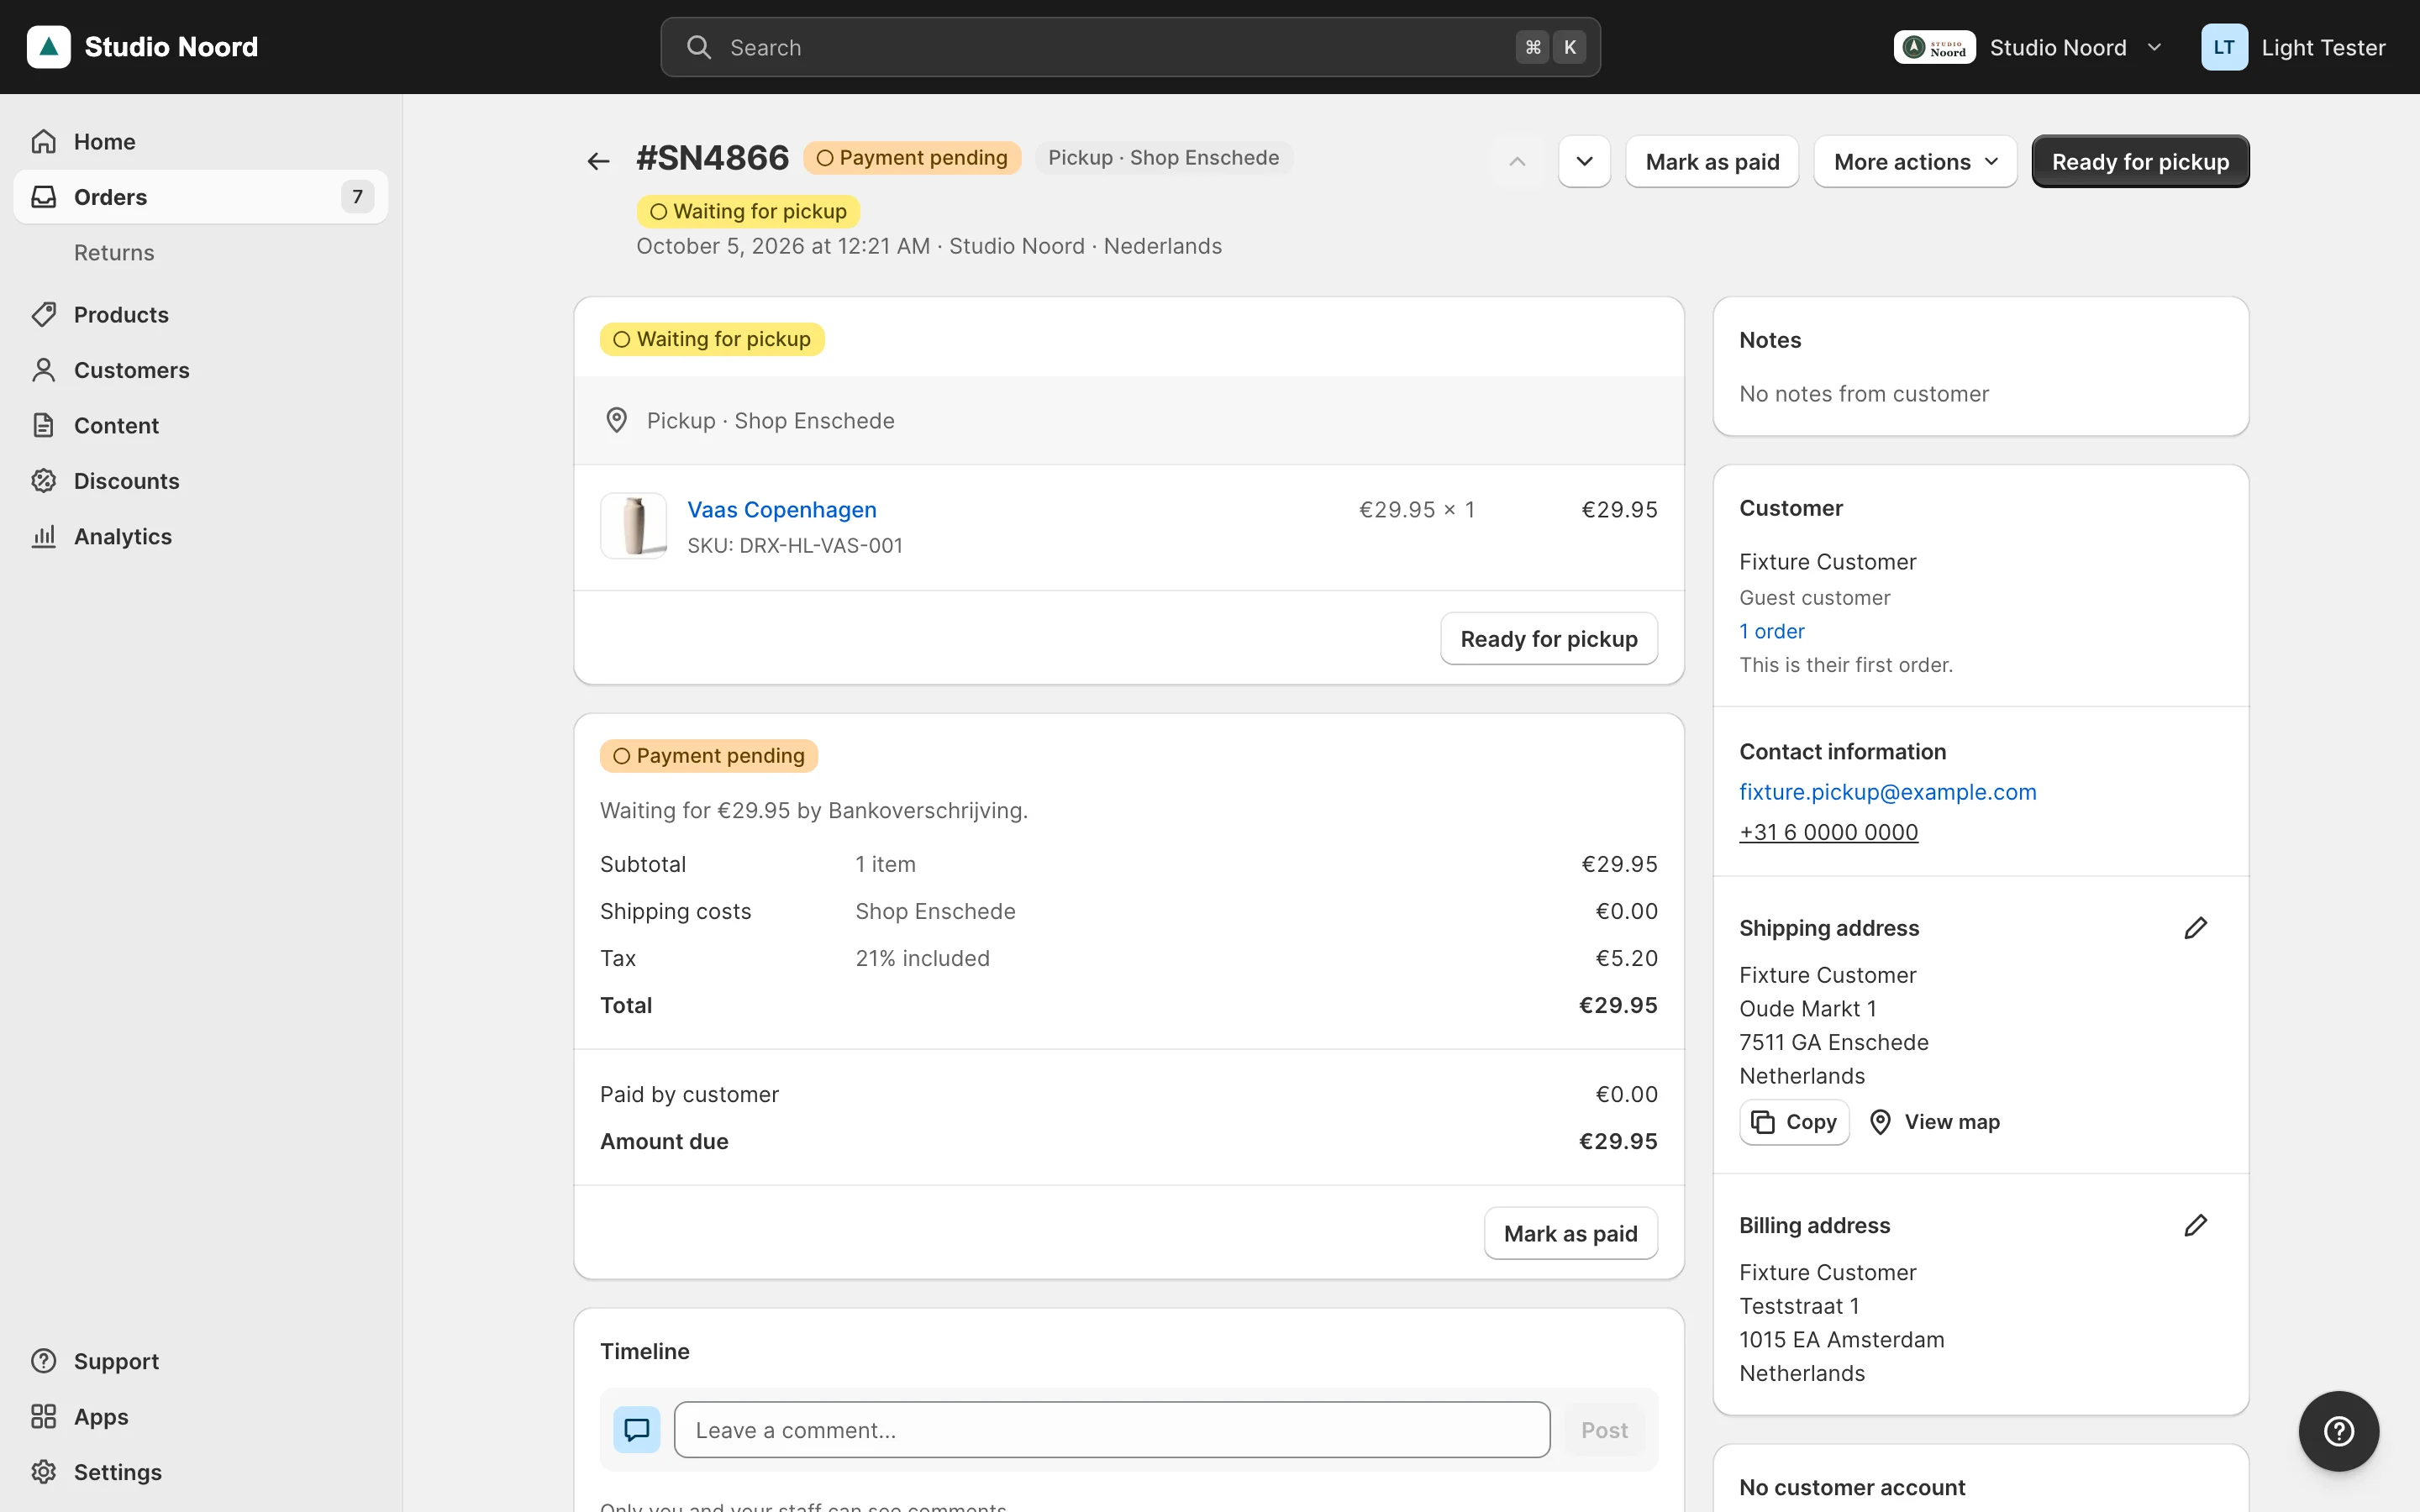
Task: Click the Studio Noord logo icon
Action: [48, 47]
